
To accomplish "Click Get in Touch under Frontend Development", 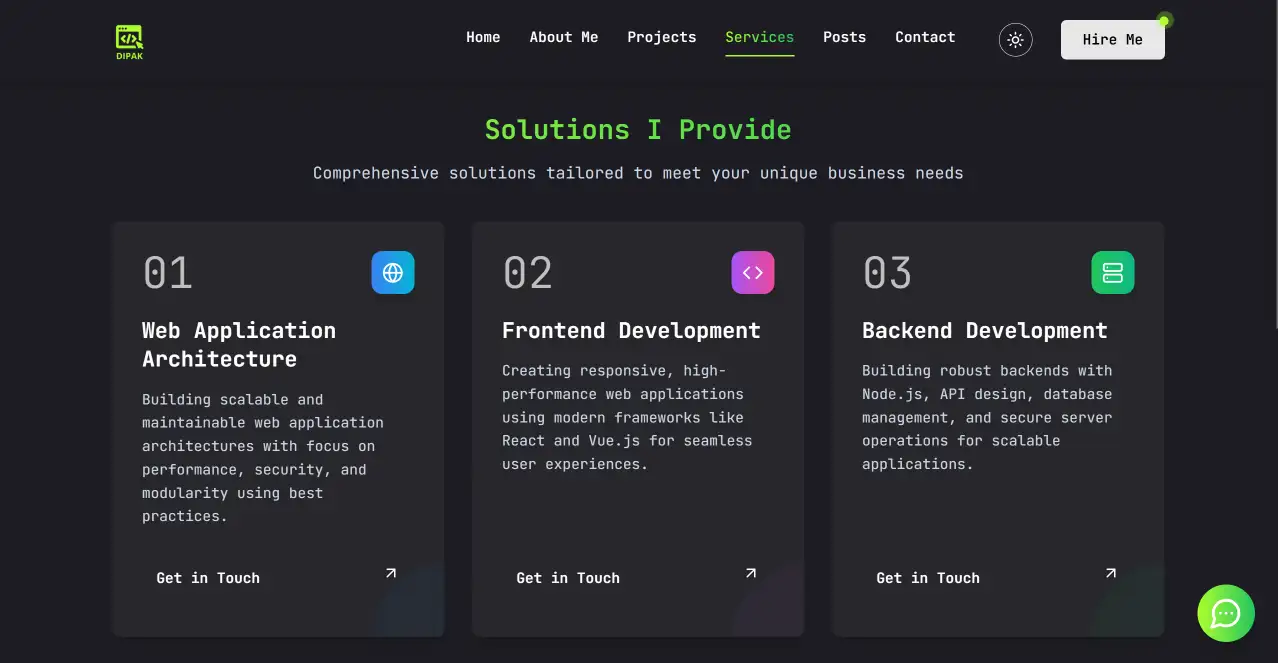I will tap(568, 577).
